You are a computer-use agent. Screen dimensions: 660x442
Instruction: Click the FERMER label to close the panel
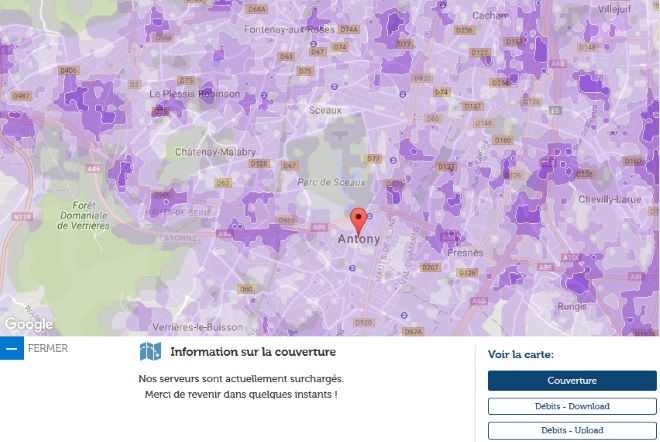pos(48,349)
